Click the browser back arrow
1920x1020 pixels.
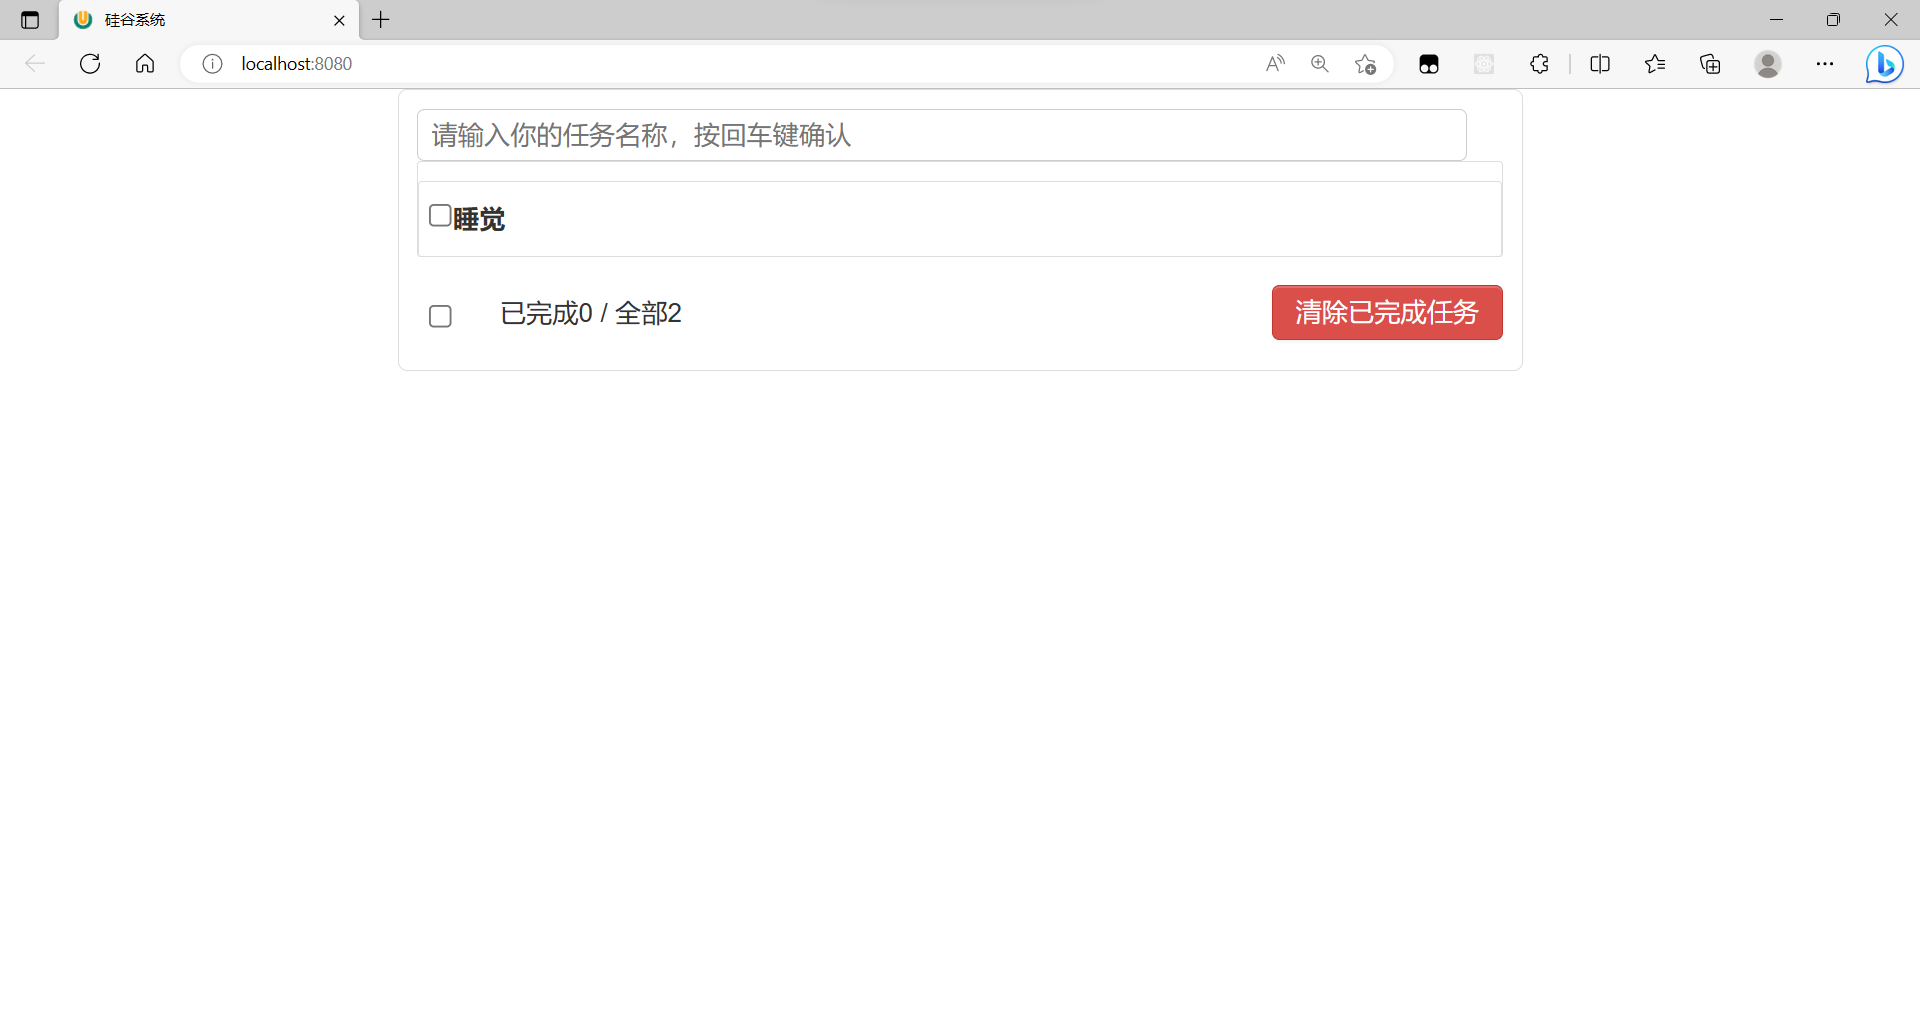pyautogui.click(x=35, y=64)
